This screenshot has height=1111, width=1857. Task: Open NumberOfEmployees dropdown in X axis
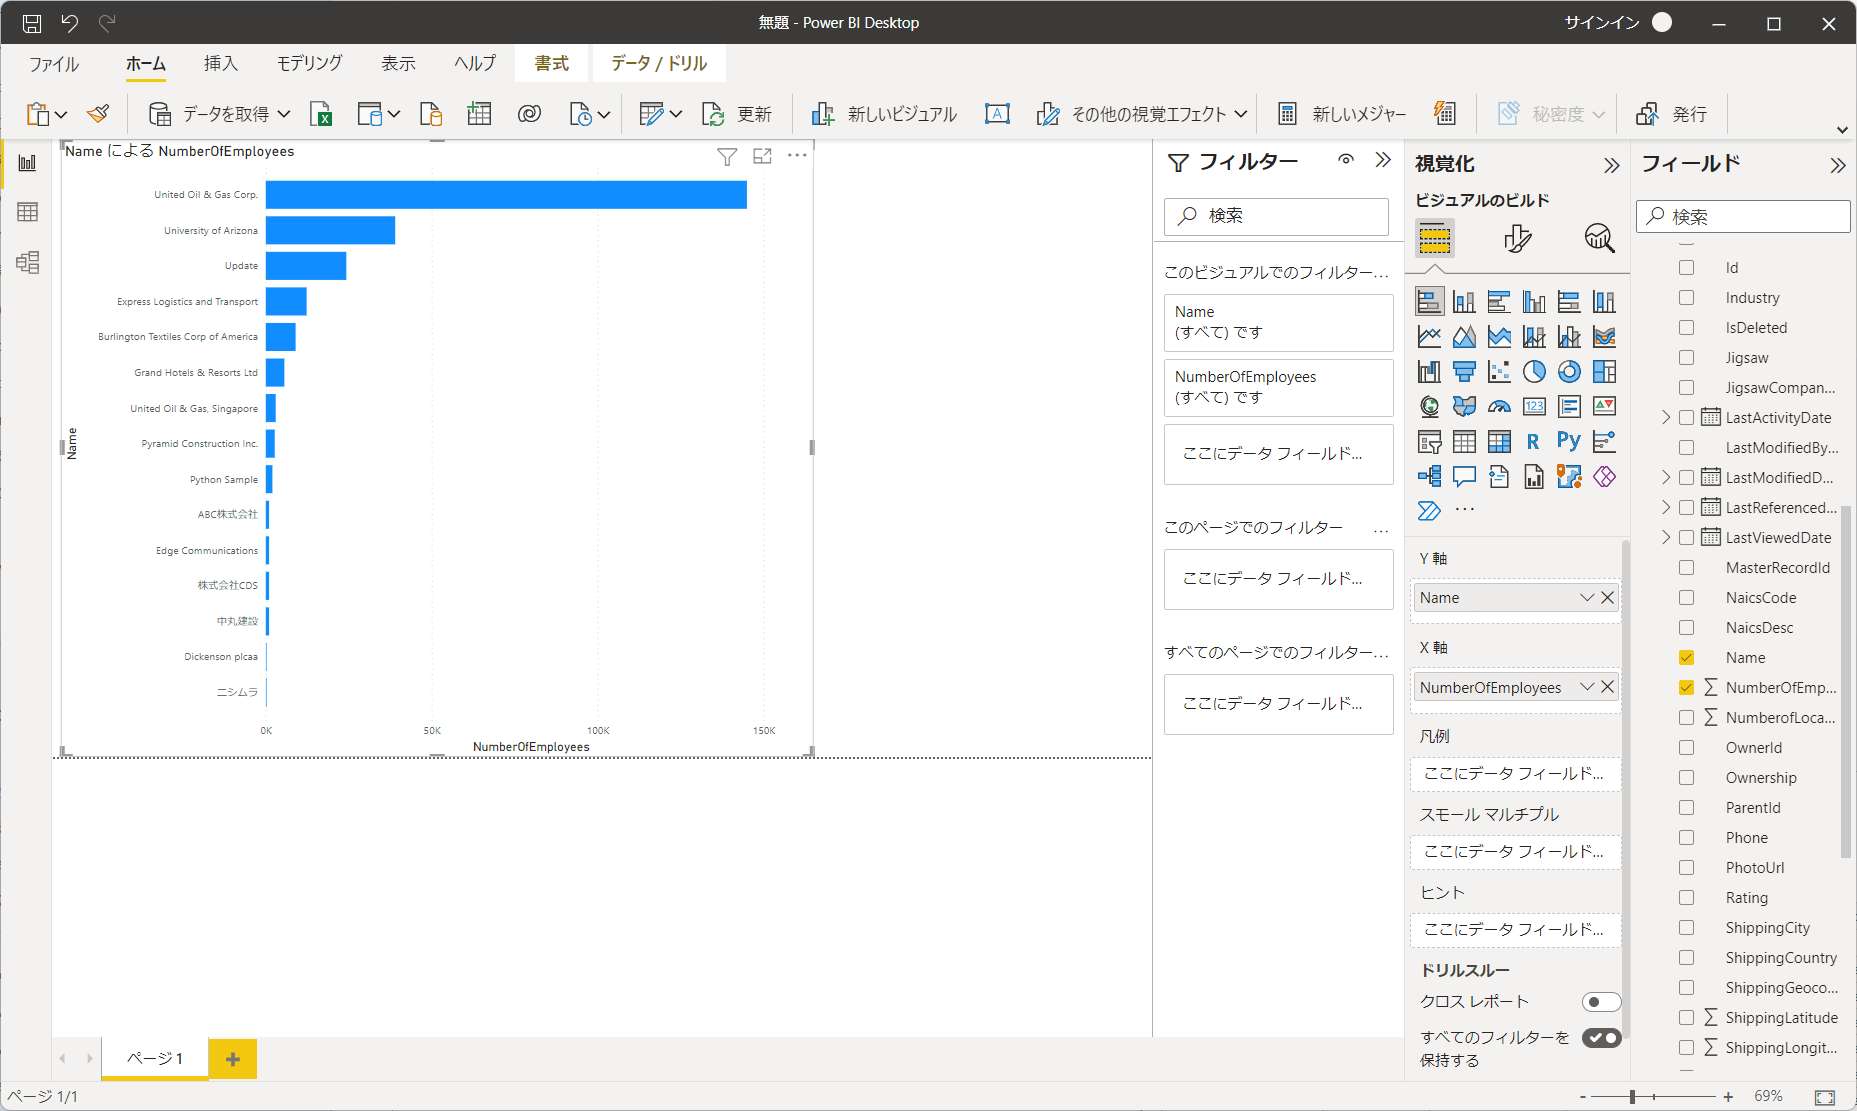point(1587,687)
